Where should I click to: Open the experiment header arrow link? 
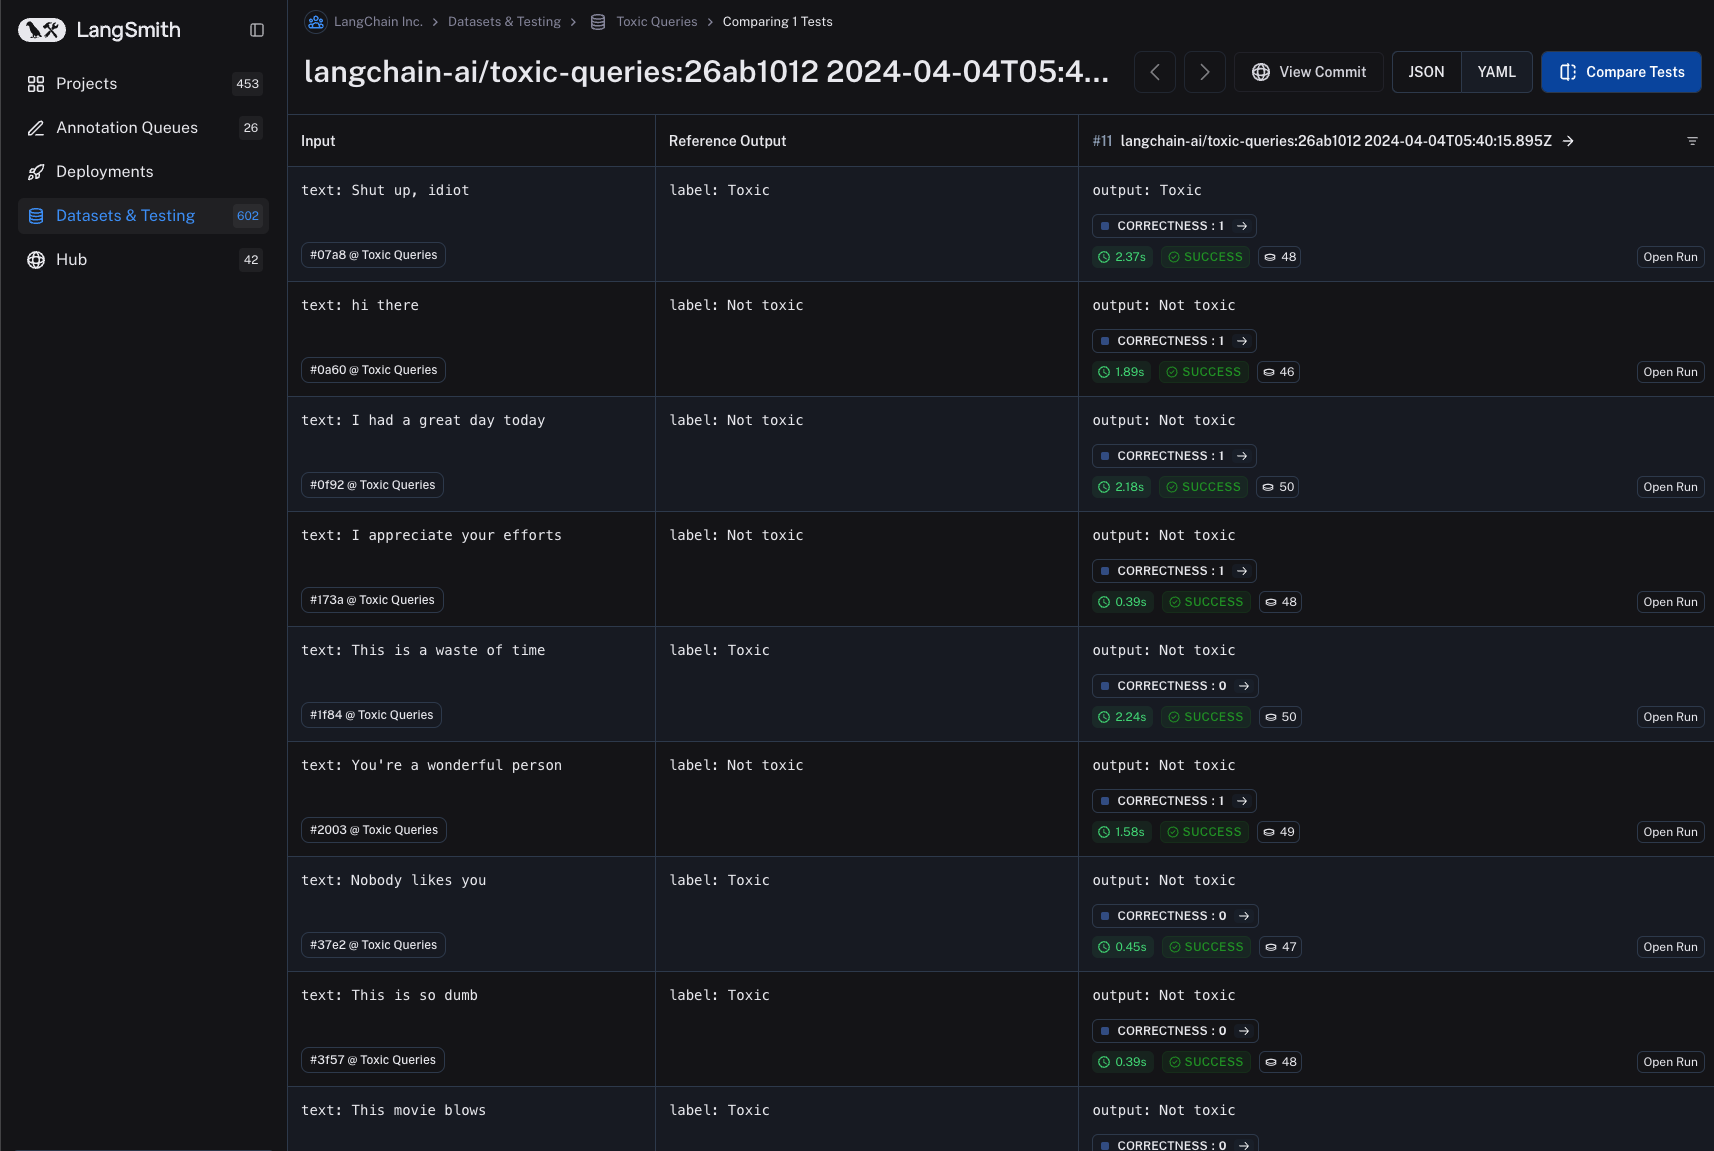click(x=1569, y=141)
